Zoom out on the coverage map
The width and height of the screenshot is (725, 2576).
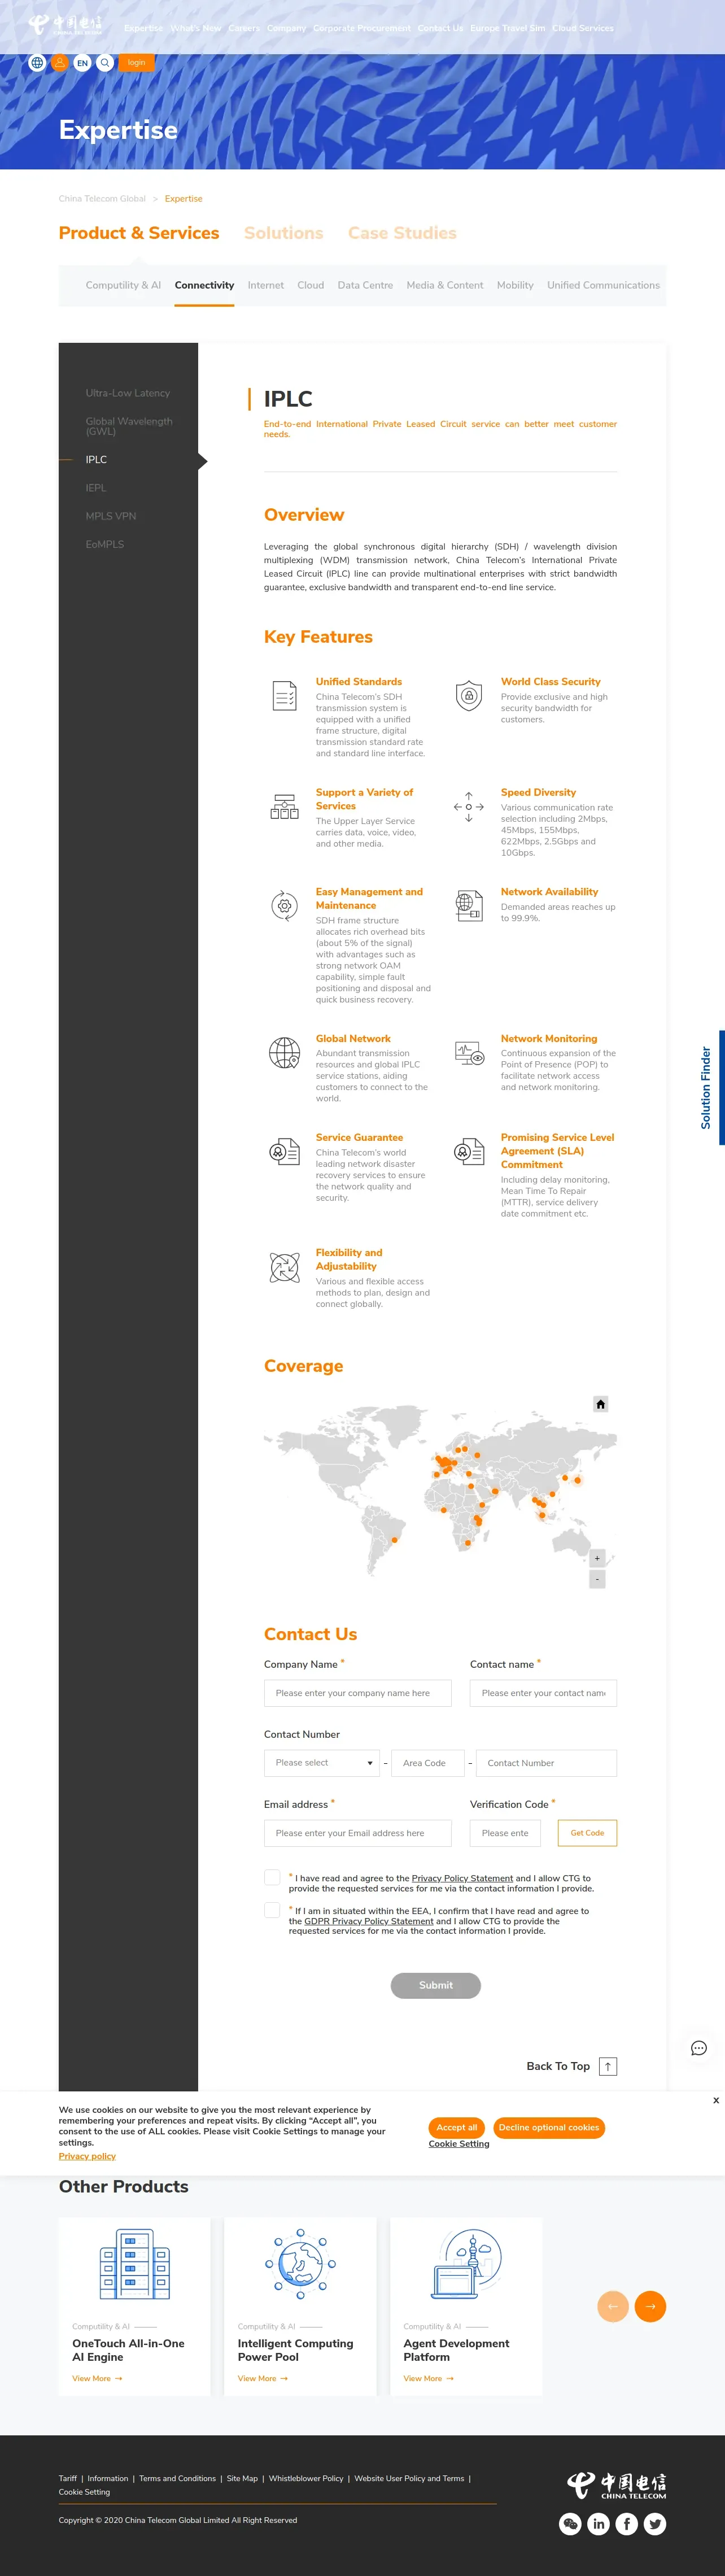[x=597, y=1579]
